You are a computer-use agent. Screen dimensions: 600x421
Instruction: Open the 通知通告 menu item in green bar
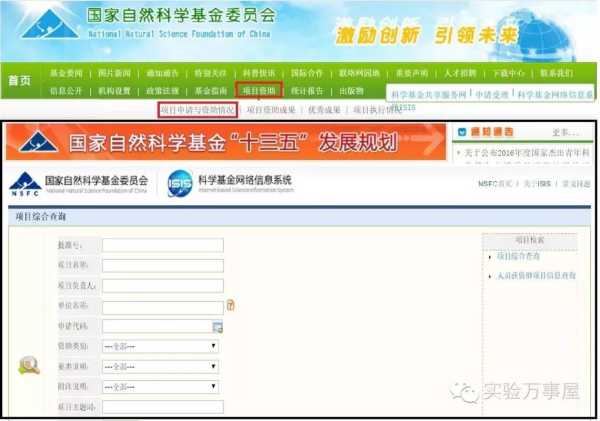point(162,73)
